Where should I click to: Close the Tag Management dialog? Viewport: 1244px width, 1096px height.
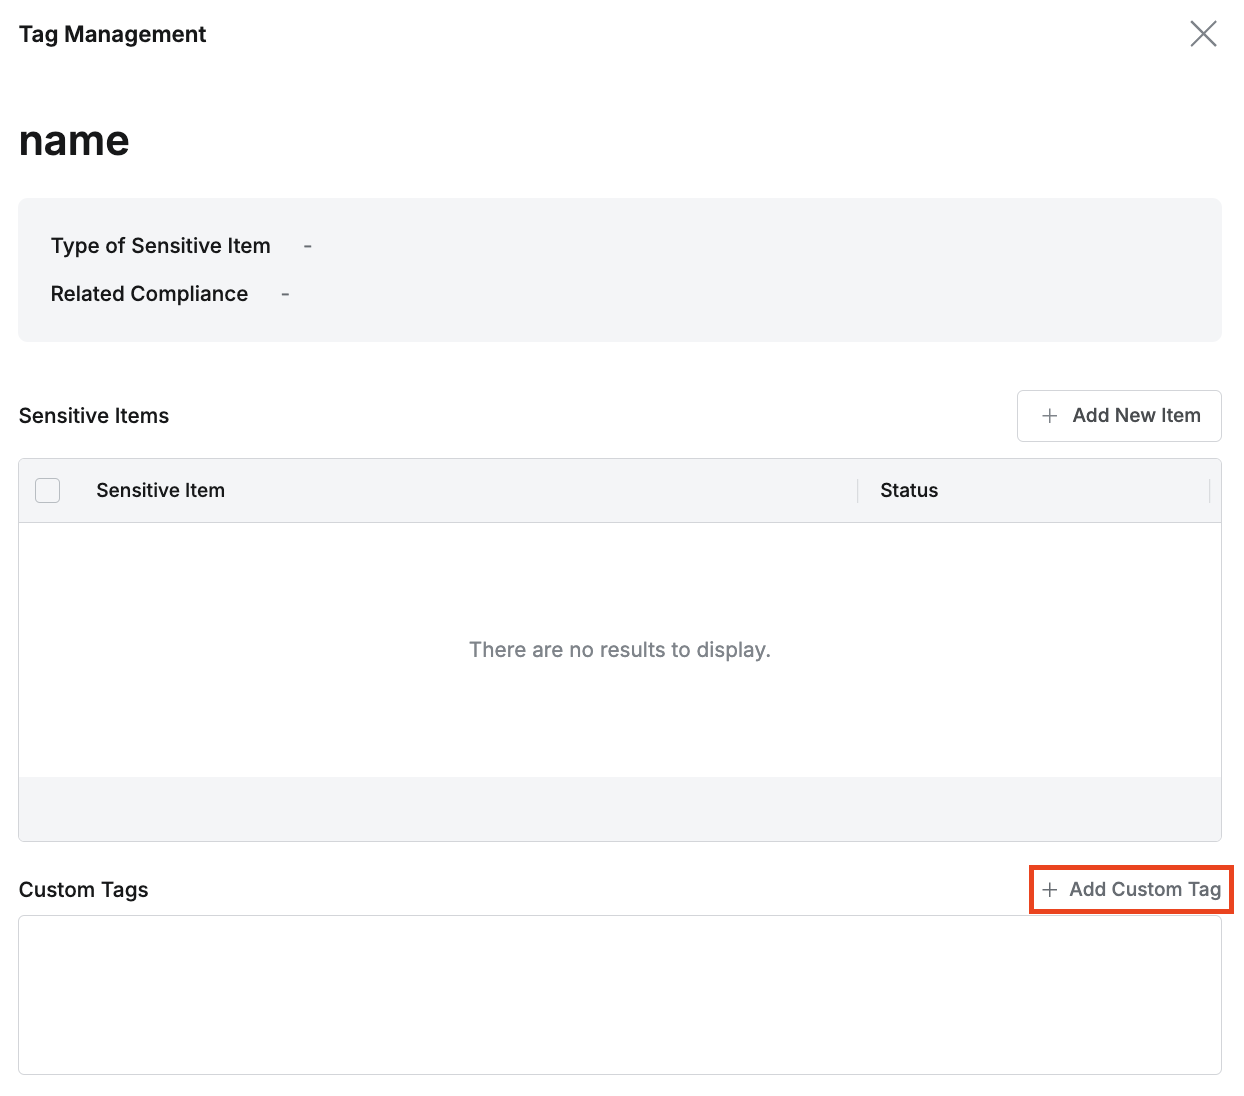tap(1203, 34)
